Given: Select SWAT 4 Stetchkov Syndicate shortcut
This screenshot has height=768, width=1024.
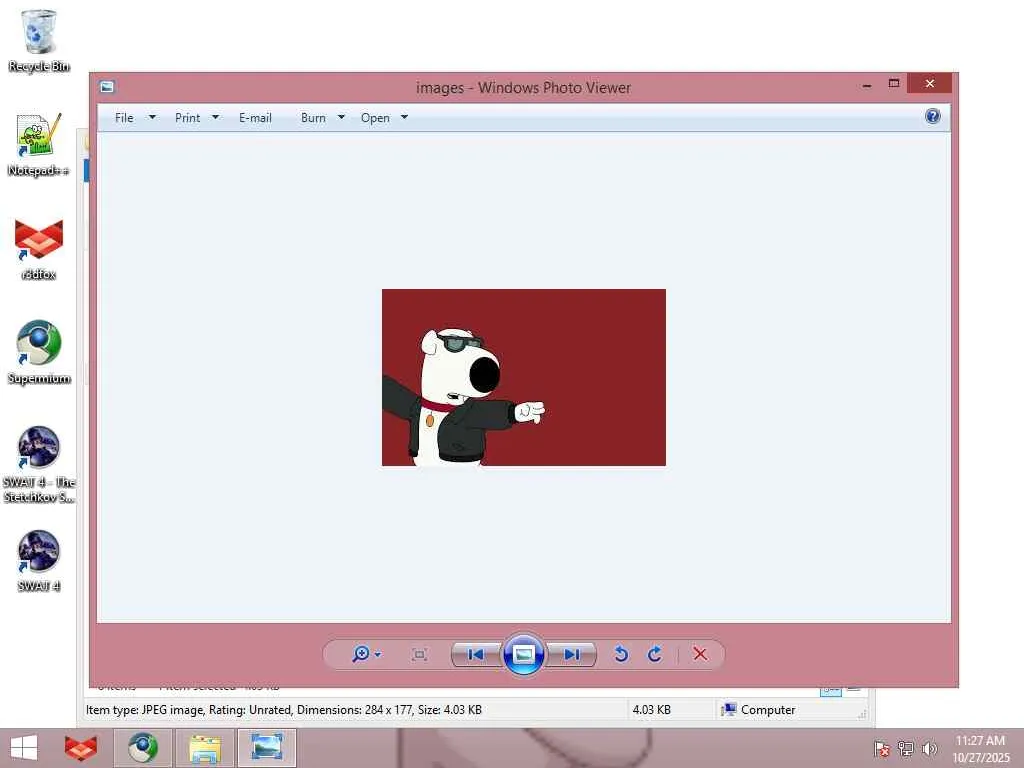Looking at the screenshot, I should (x=39, y=464).
